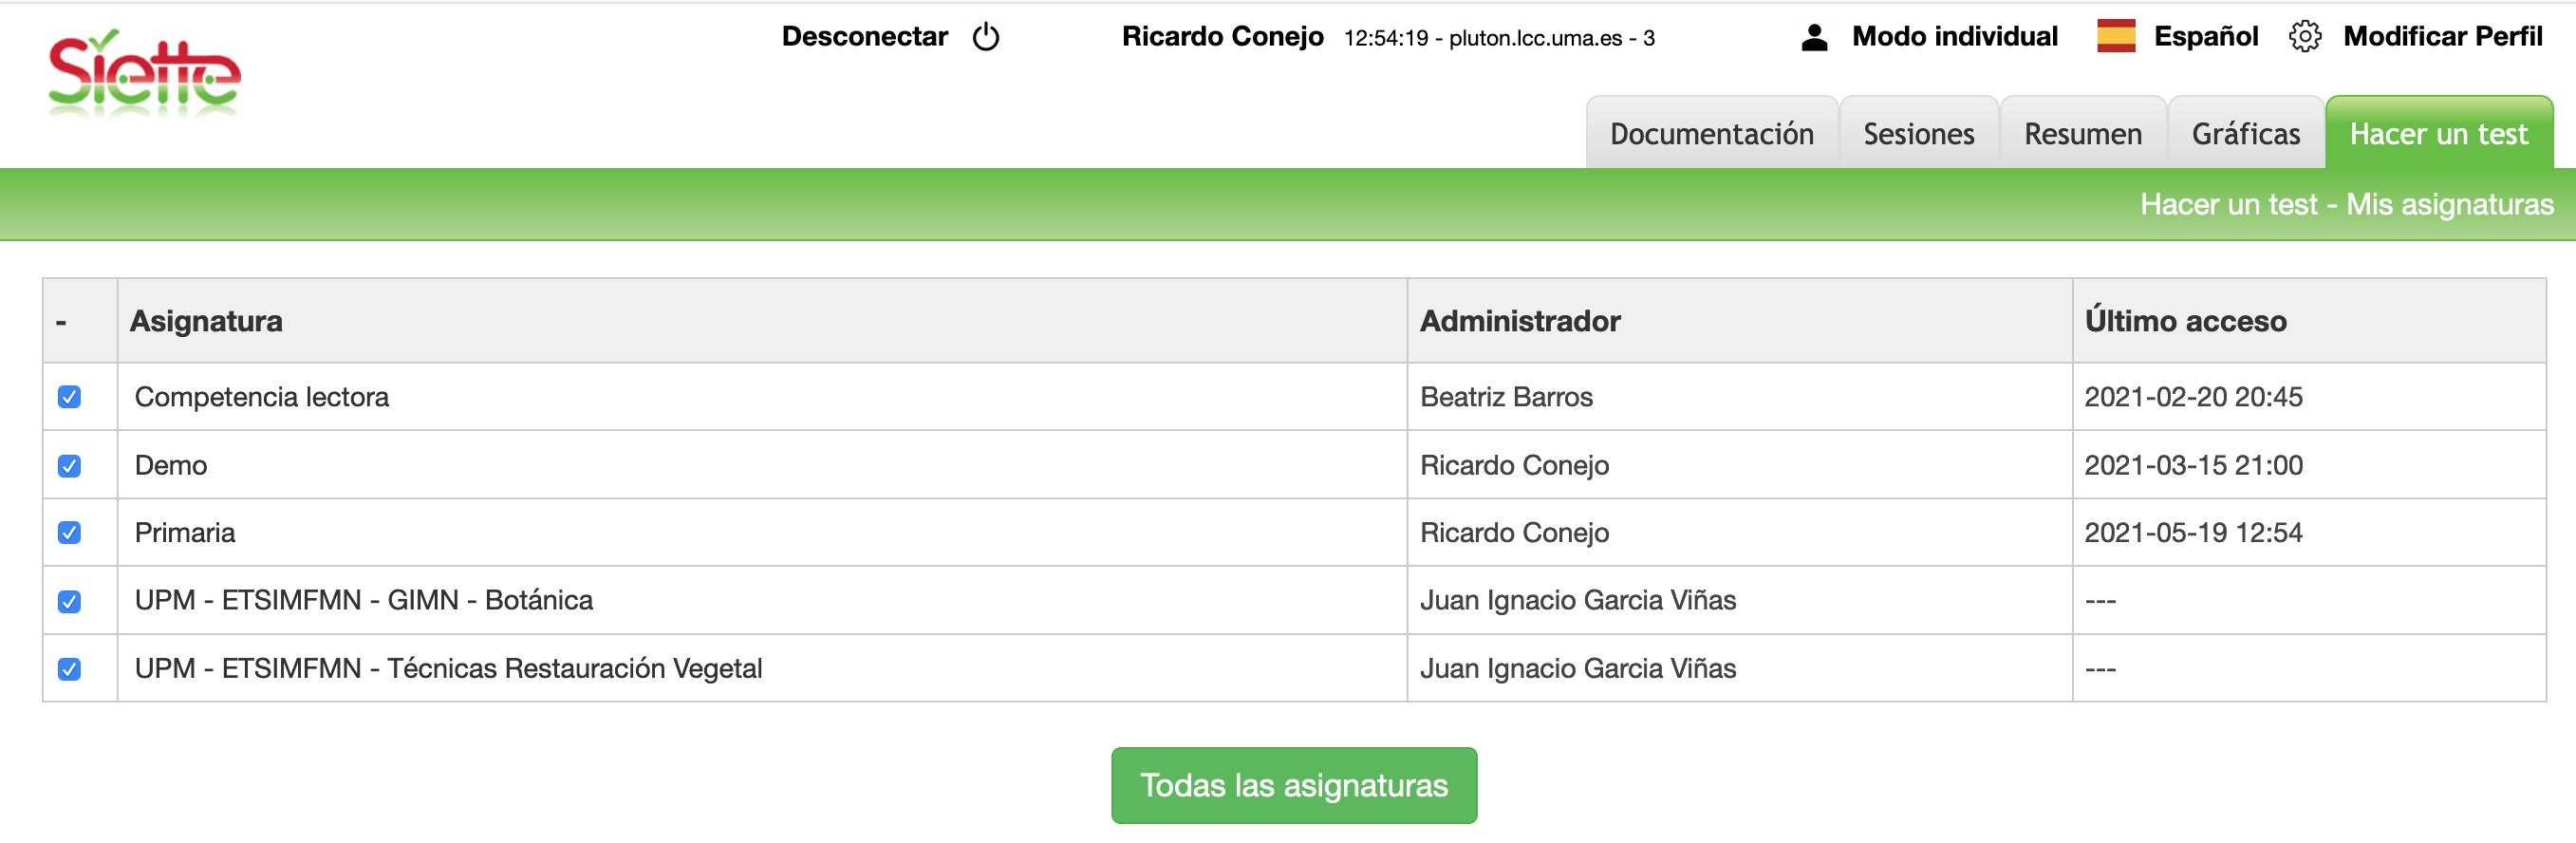2576x843 pixels.
Task: Switch to the Sesiones tab
Action: pos(1918,134)
